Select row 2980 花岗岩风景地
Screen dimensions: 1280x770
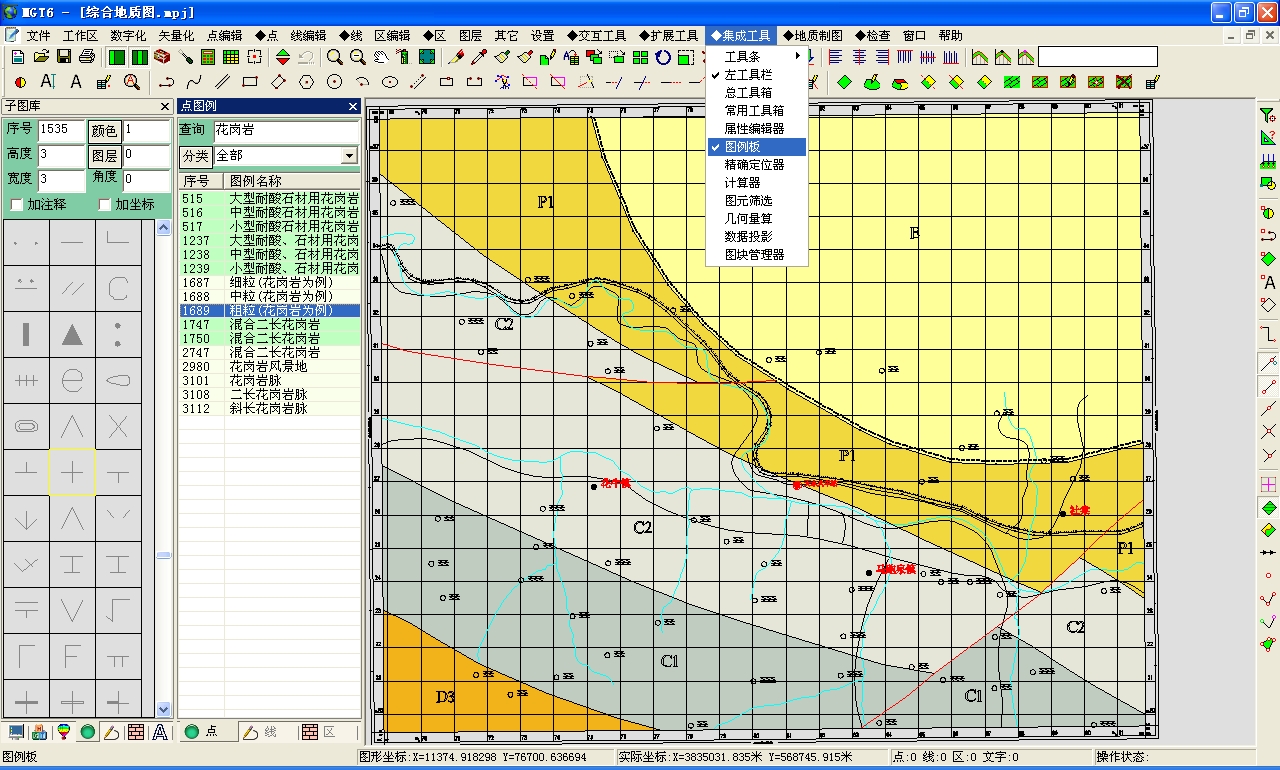coord(269,367)
